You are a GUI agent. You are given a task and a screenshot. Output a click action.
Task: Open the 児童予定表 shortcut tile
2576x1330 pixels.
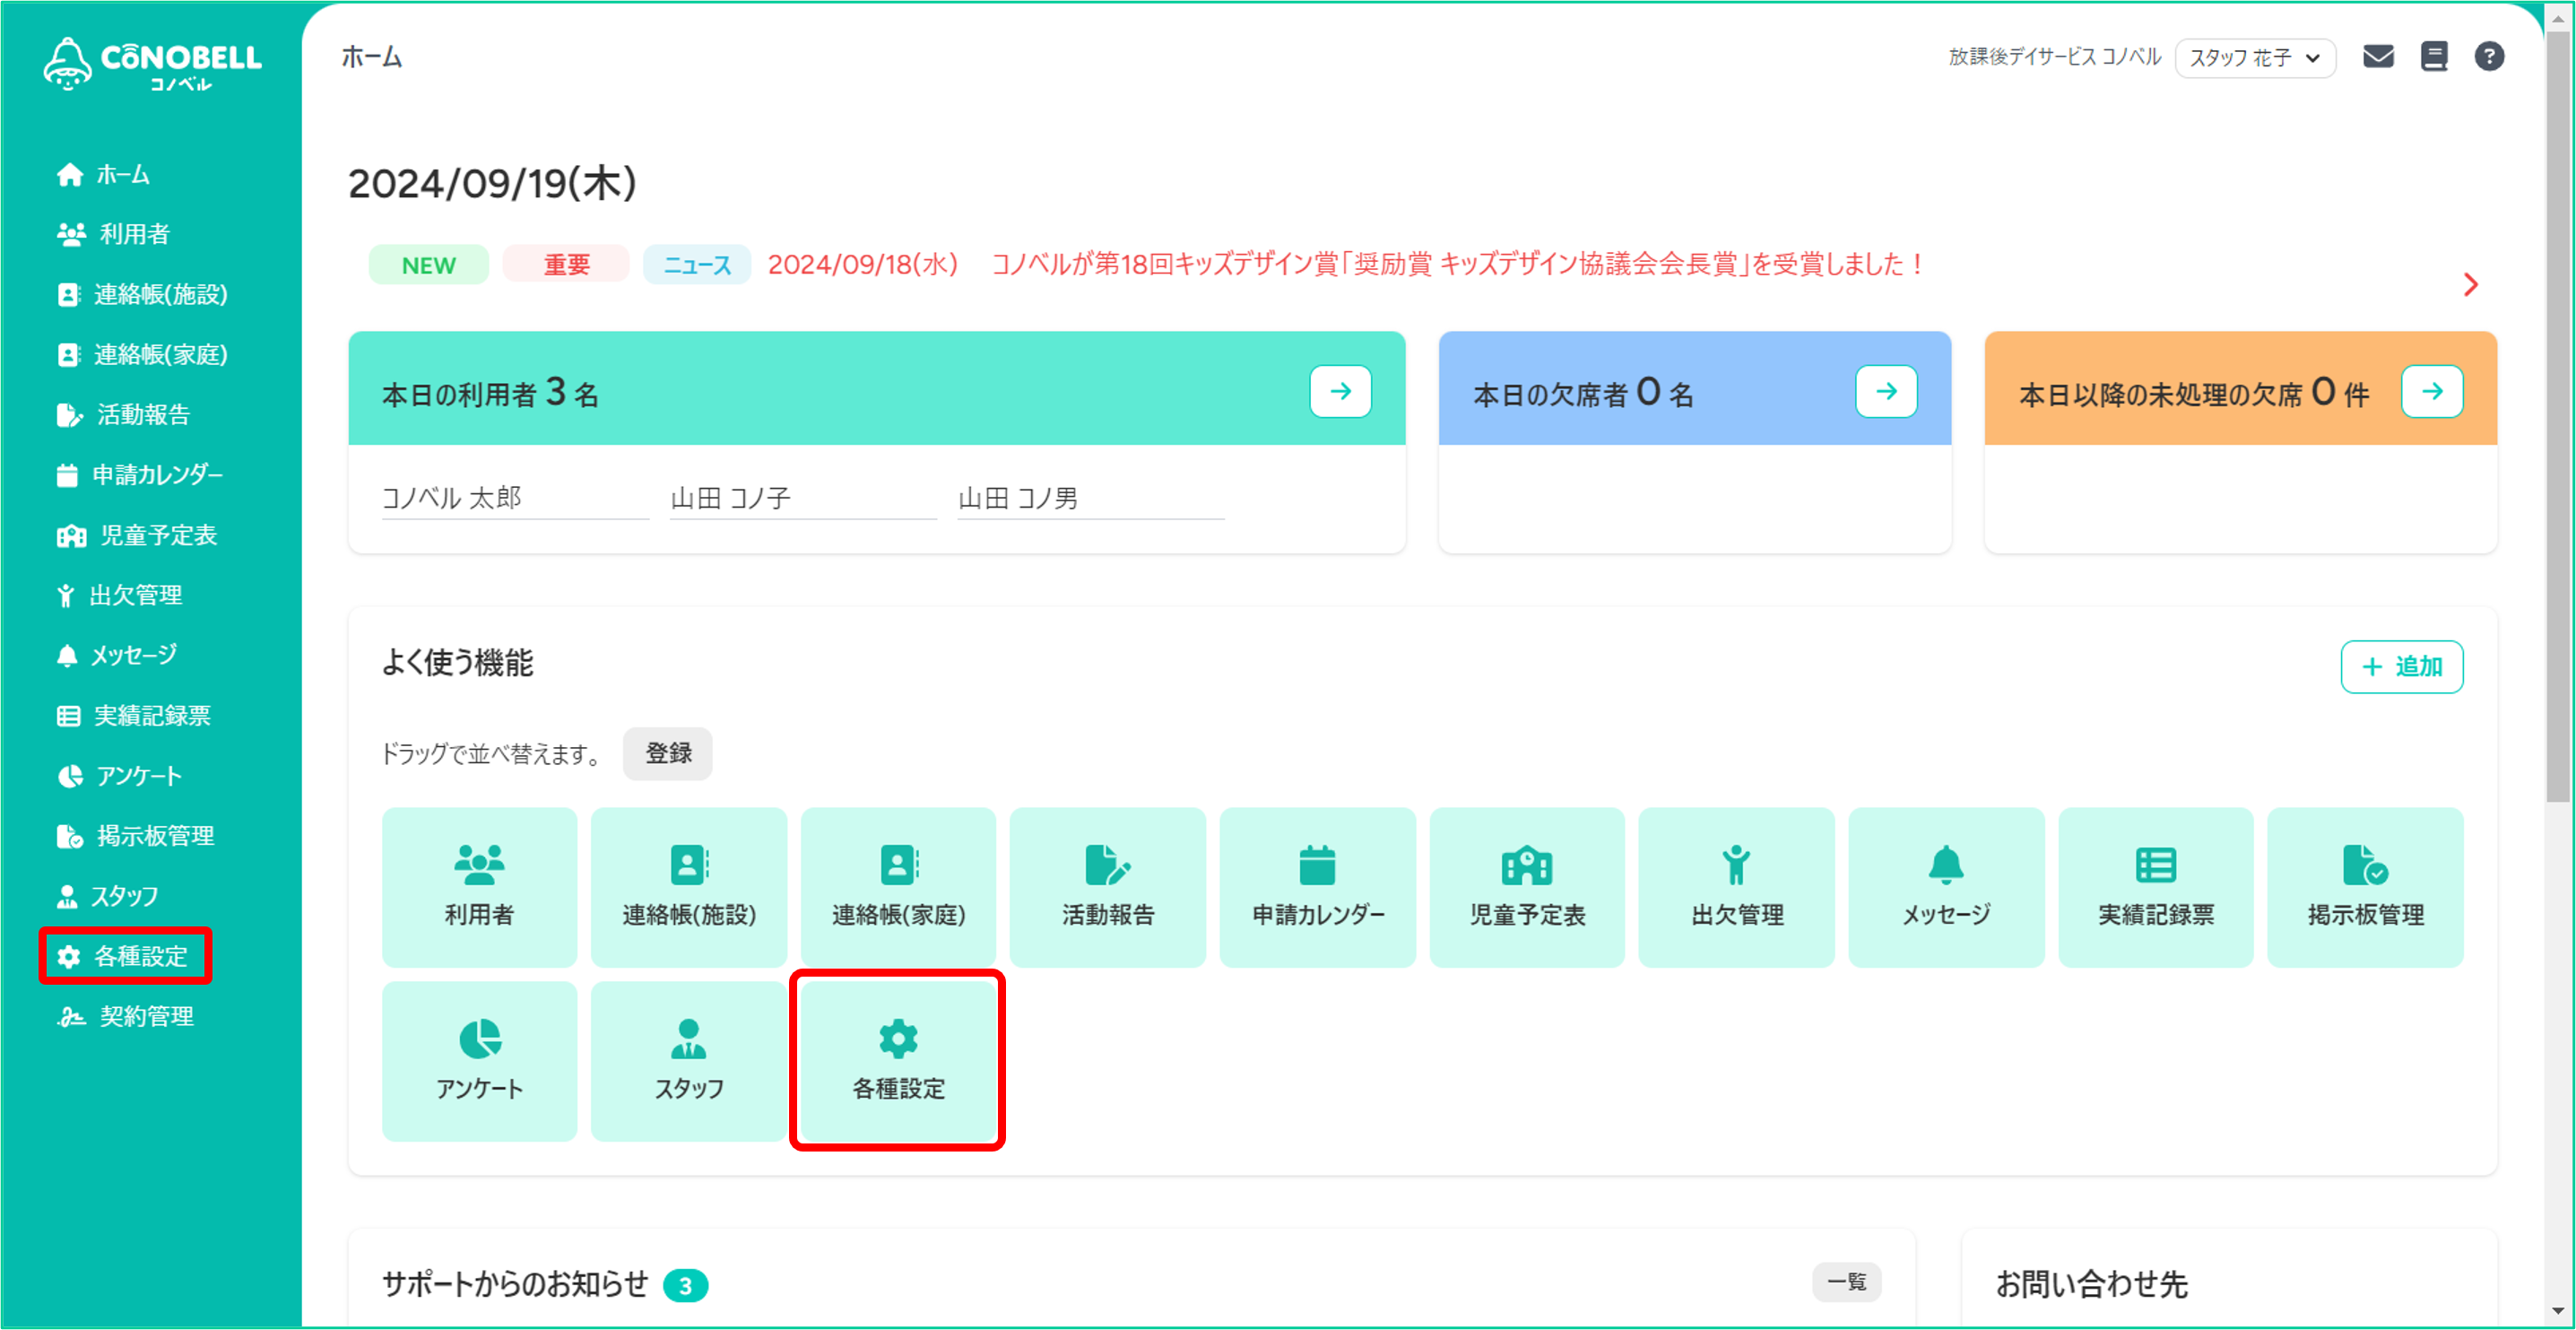[1527, 887]
